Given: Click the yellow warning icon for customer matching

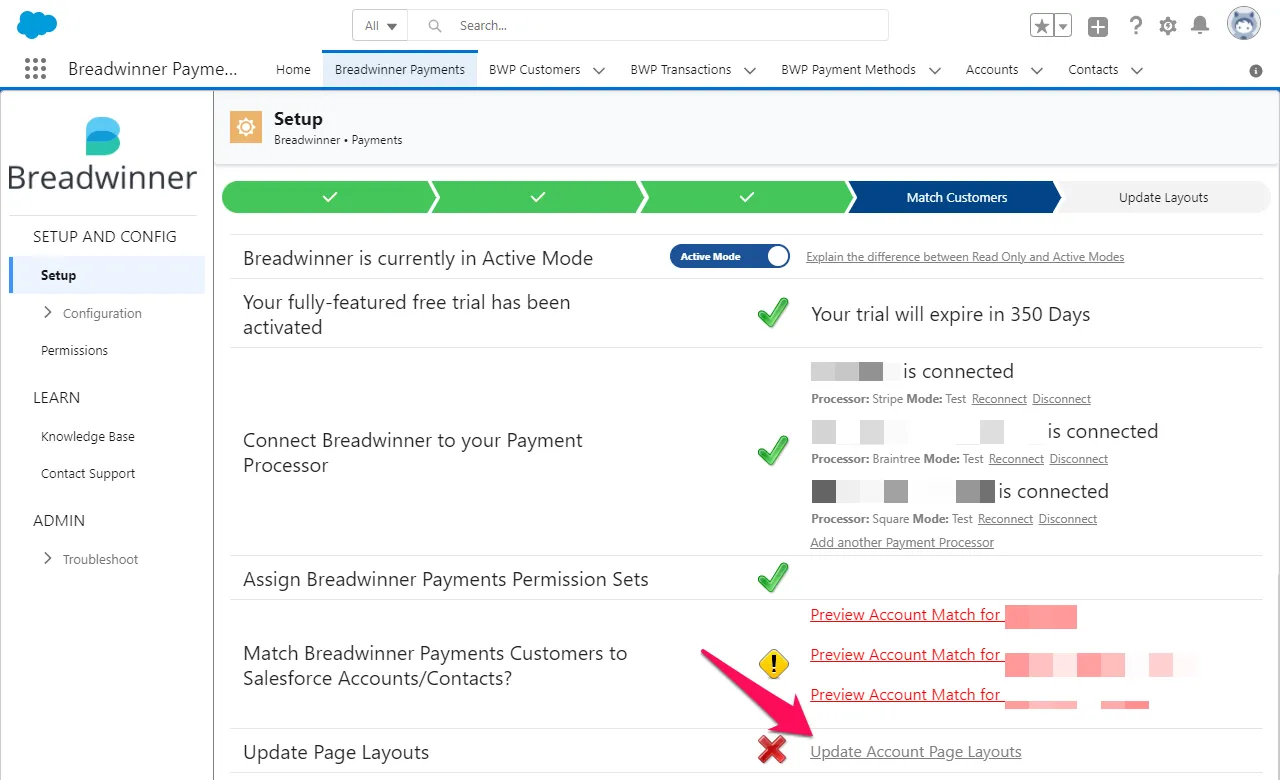Looking at the screenshot, I should [774, 664].
